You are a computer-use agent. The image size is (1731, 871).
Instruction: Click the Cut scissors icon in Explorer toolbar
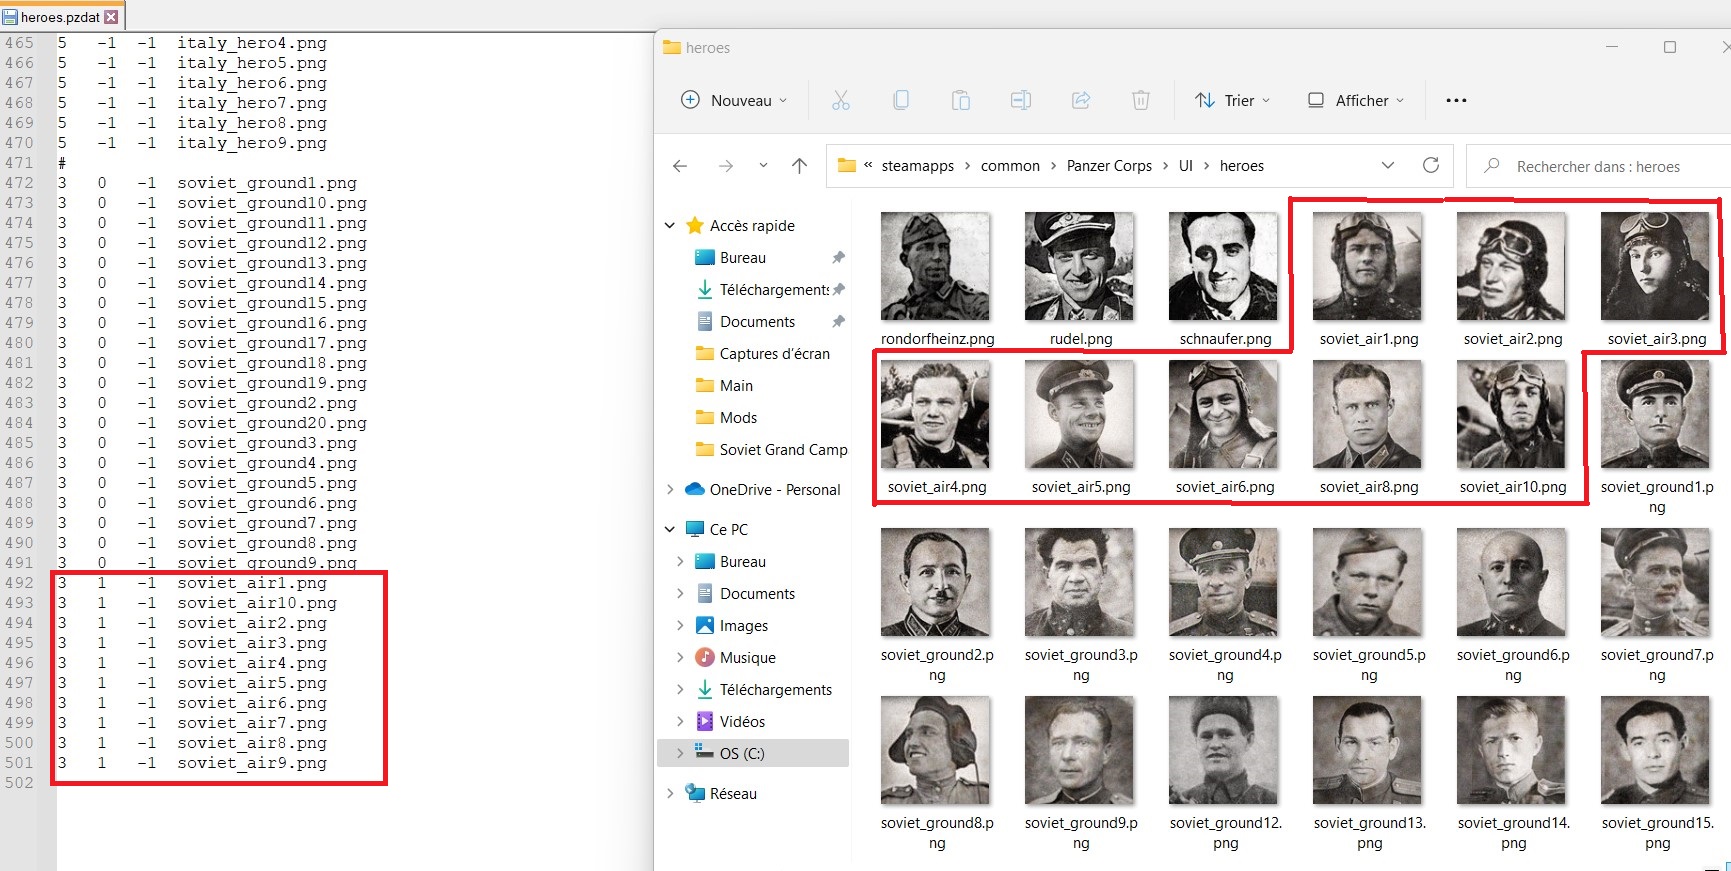[840, 100]
